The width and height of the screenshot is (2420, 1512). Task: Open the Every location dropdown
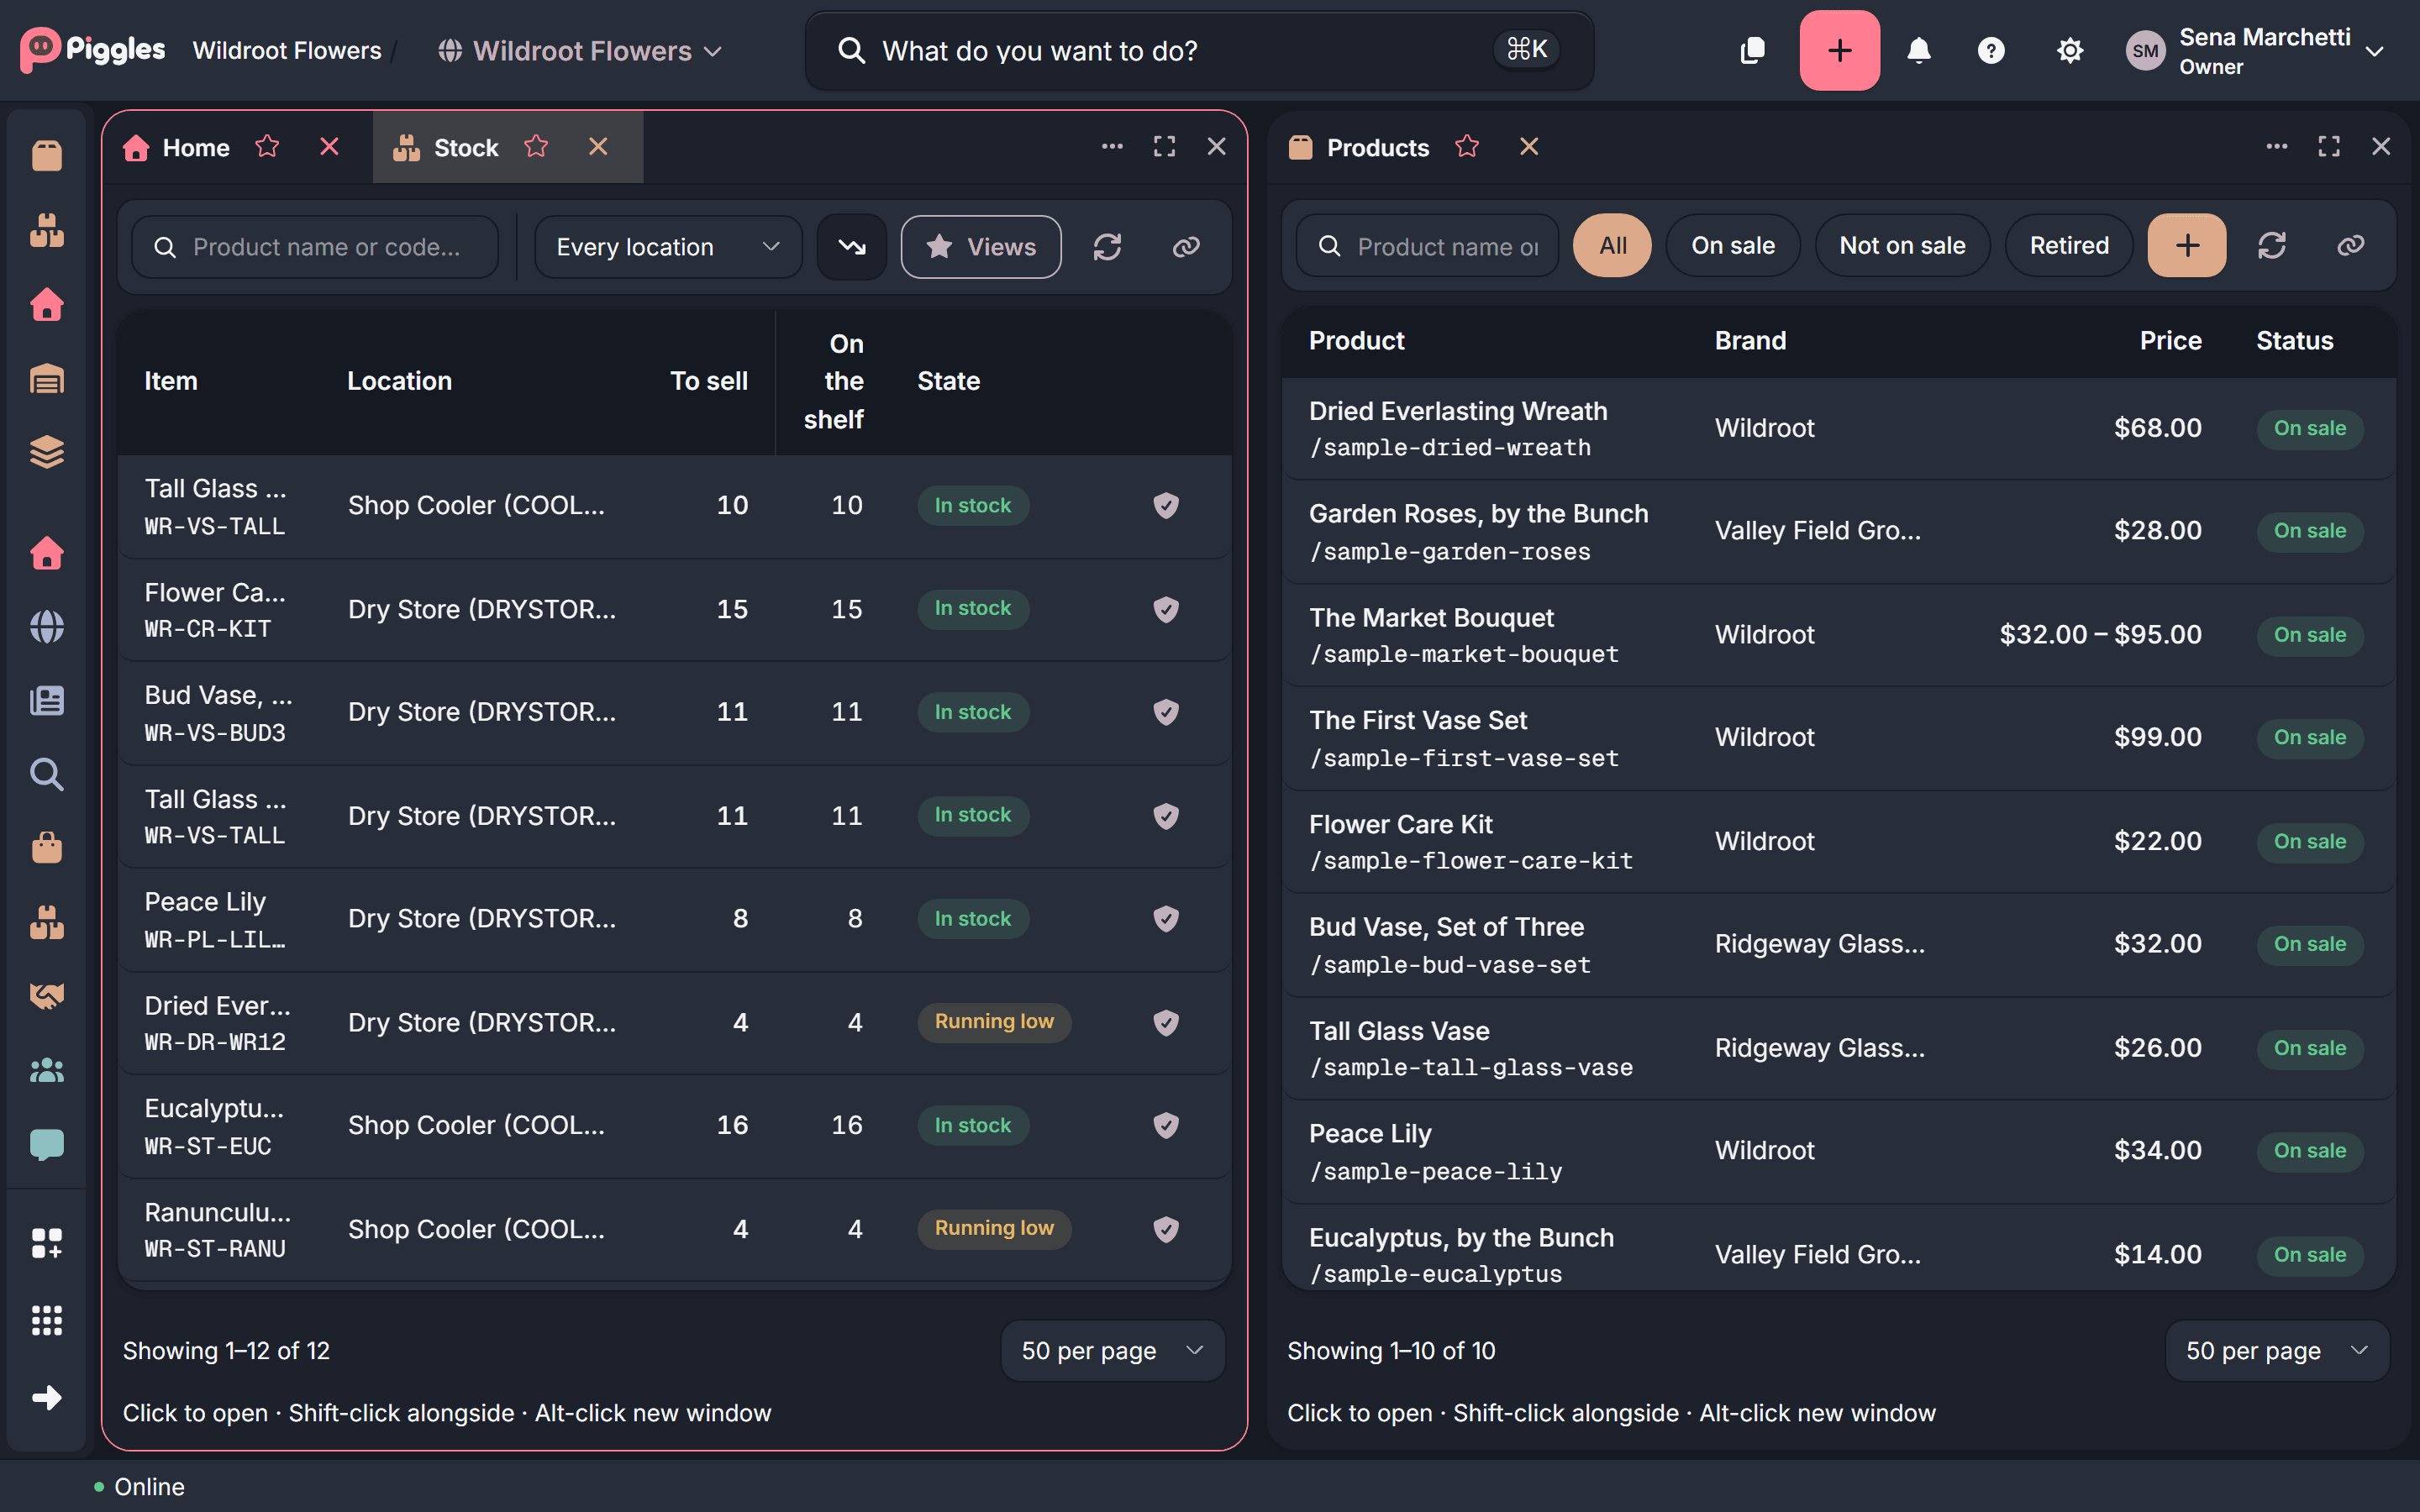(x=668, y=247)
